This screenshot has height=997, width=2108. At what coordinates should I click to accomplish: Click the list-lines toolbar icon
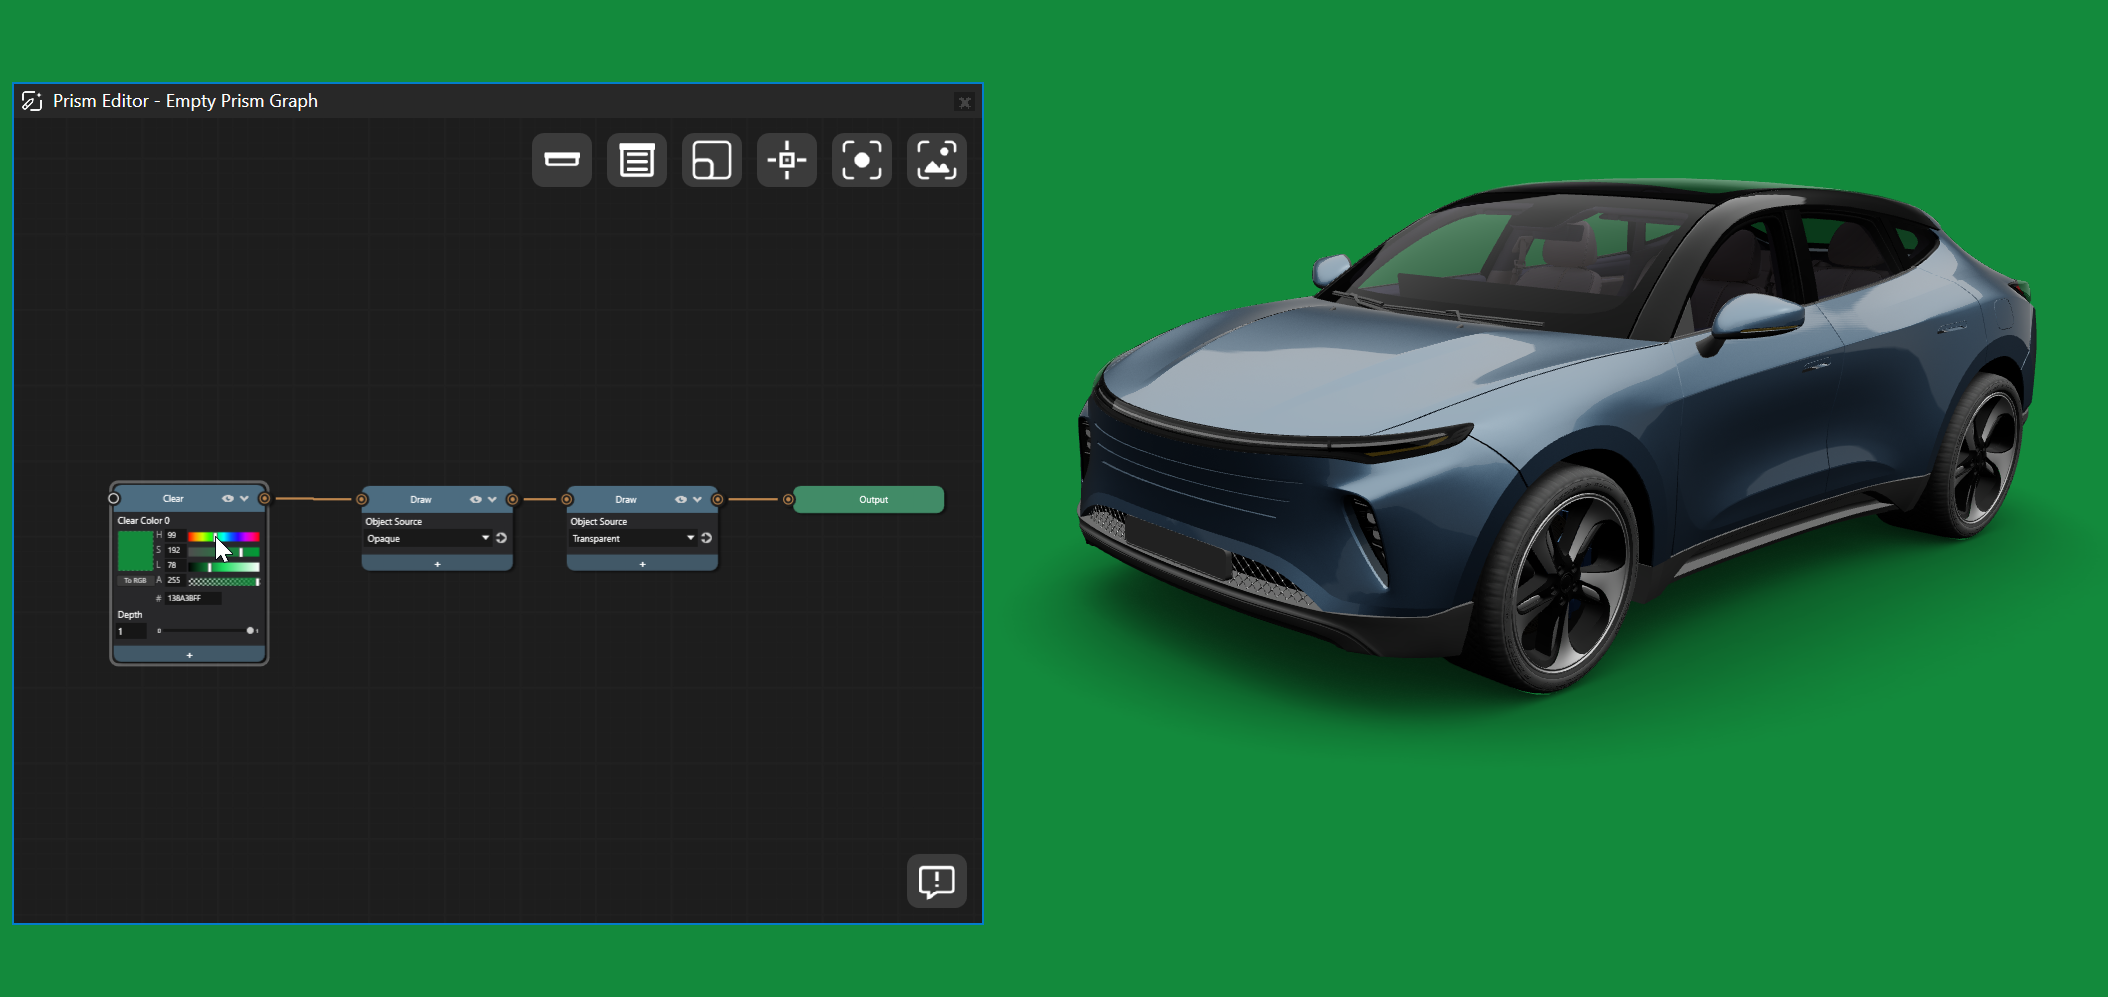pyautogui.click(x=637, y=160)
